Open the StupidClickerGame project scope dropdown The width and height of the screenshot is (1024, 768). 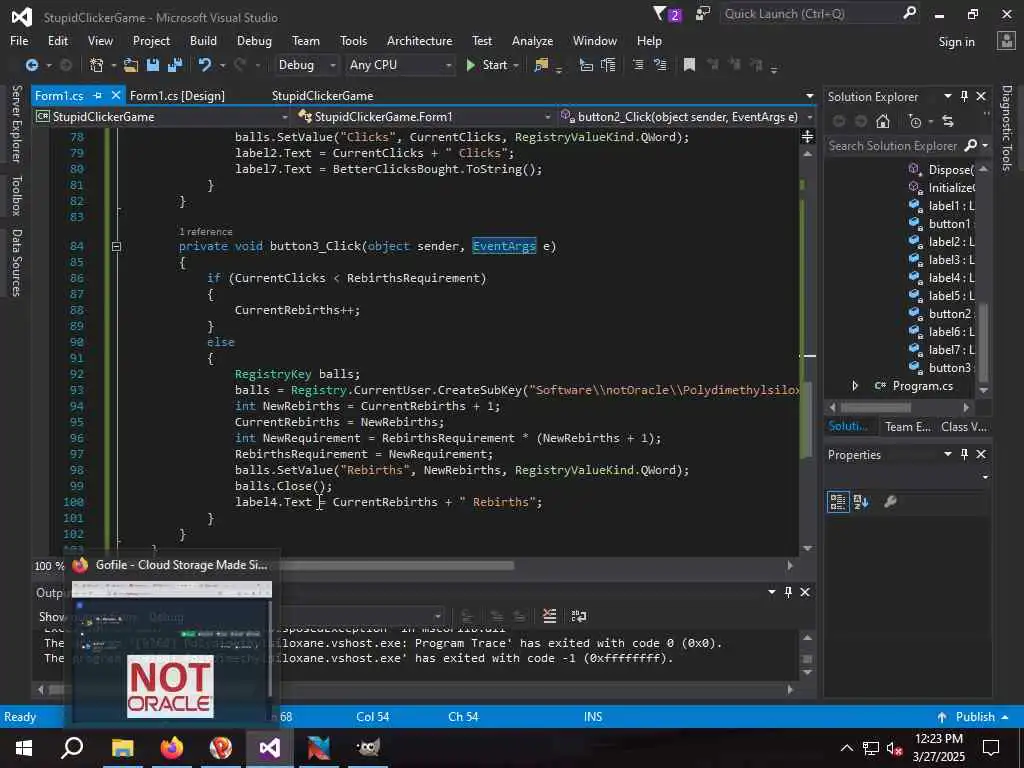pos(162,117)
